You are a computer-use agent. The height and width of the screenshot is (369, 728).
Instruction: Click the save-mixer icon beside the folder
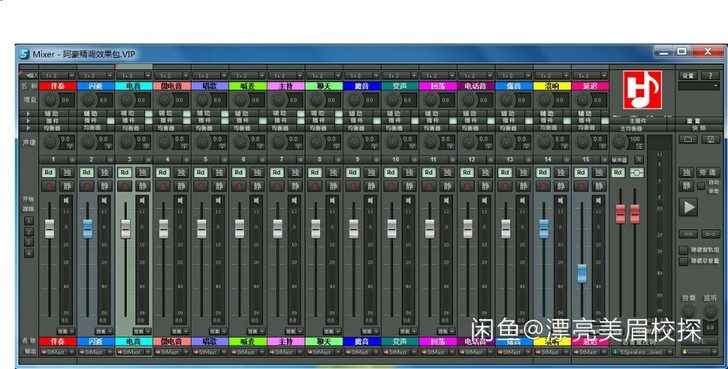tap(710, 139)
